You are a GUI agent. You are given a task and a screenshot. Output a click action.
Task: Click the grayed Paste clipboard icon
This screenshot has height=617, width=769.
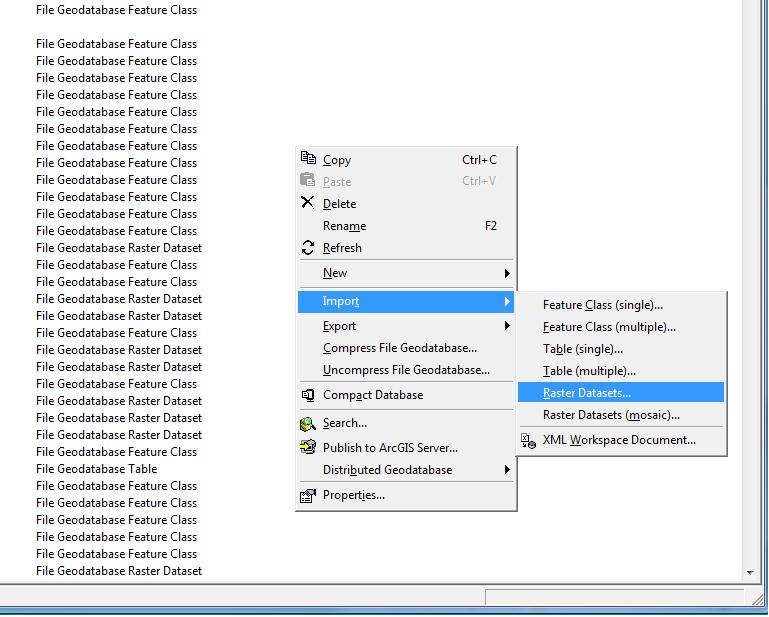pos(308,180)
